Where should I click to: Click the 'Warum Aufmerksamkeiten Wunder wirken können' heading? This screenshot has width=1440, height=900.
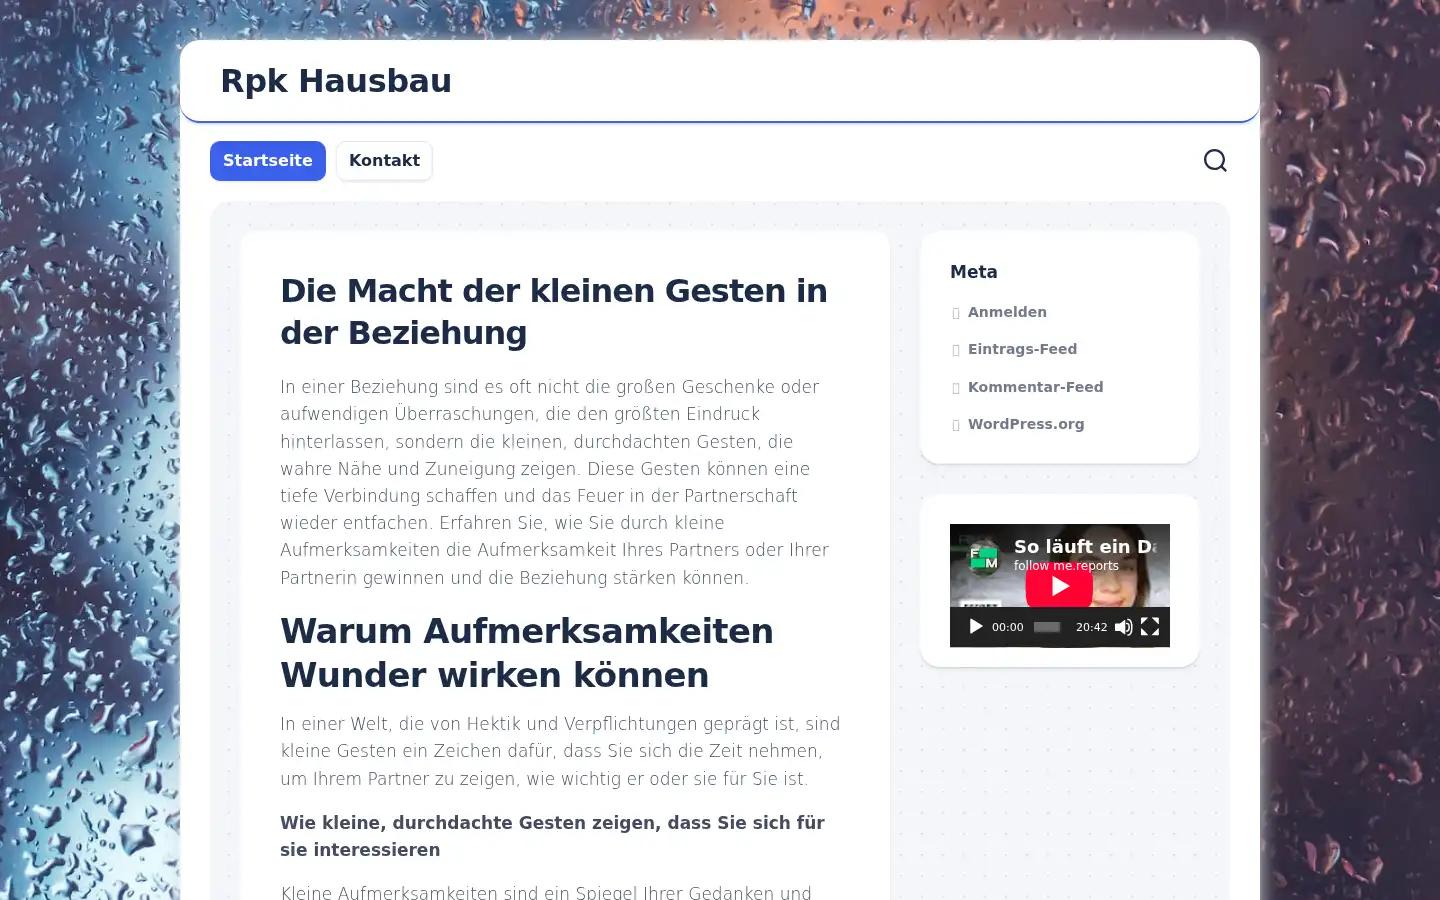pos(527,653)
